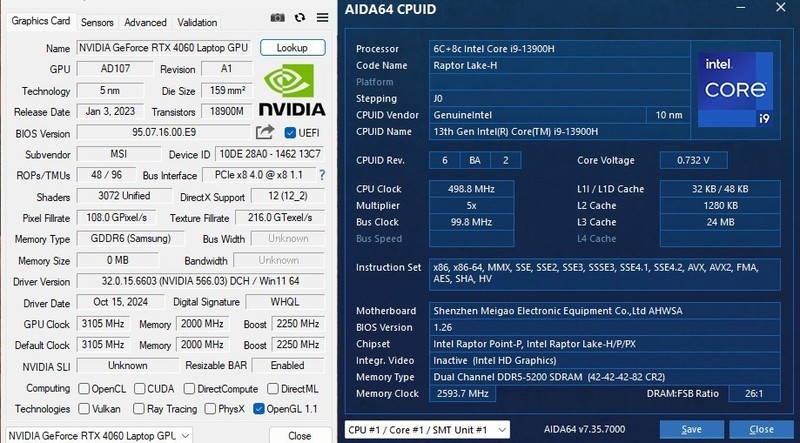800x443 pixels.
Task: Click the Motherboard Shenzhen Meigao value
Action: coord(605,311)
